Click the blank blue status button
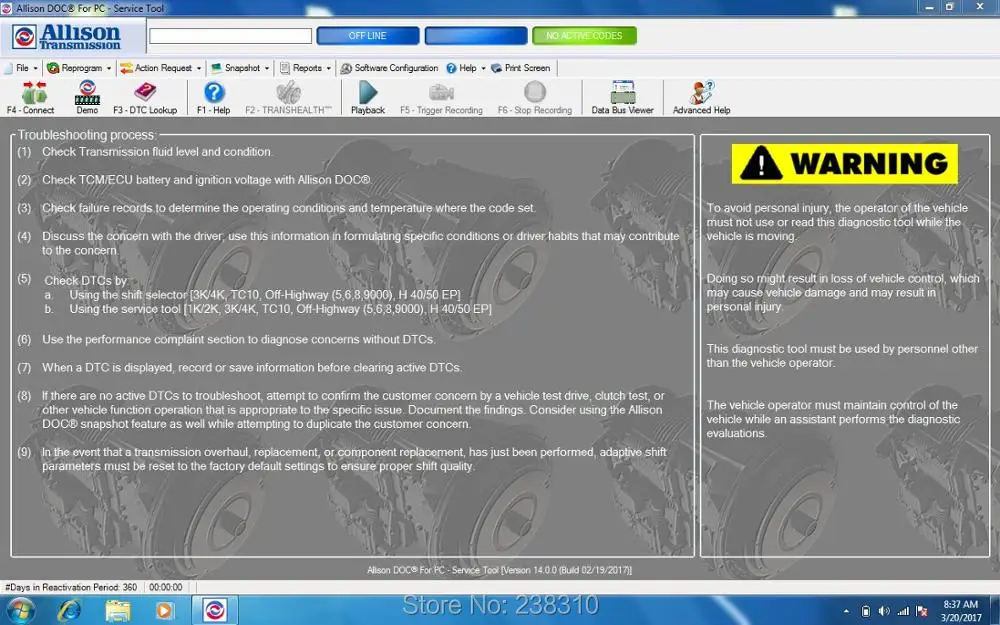This screenshot has width=1000, height=625. click(476, 36)
